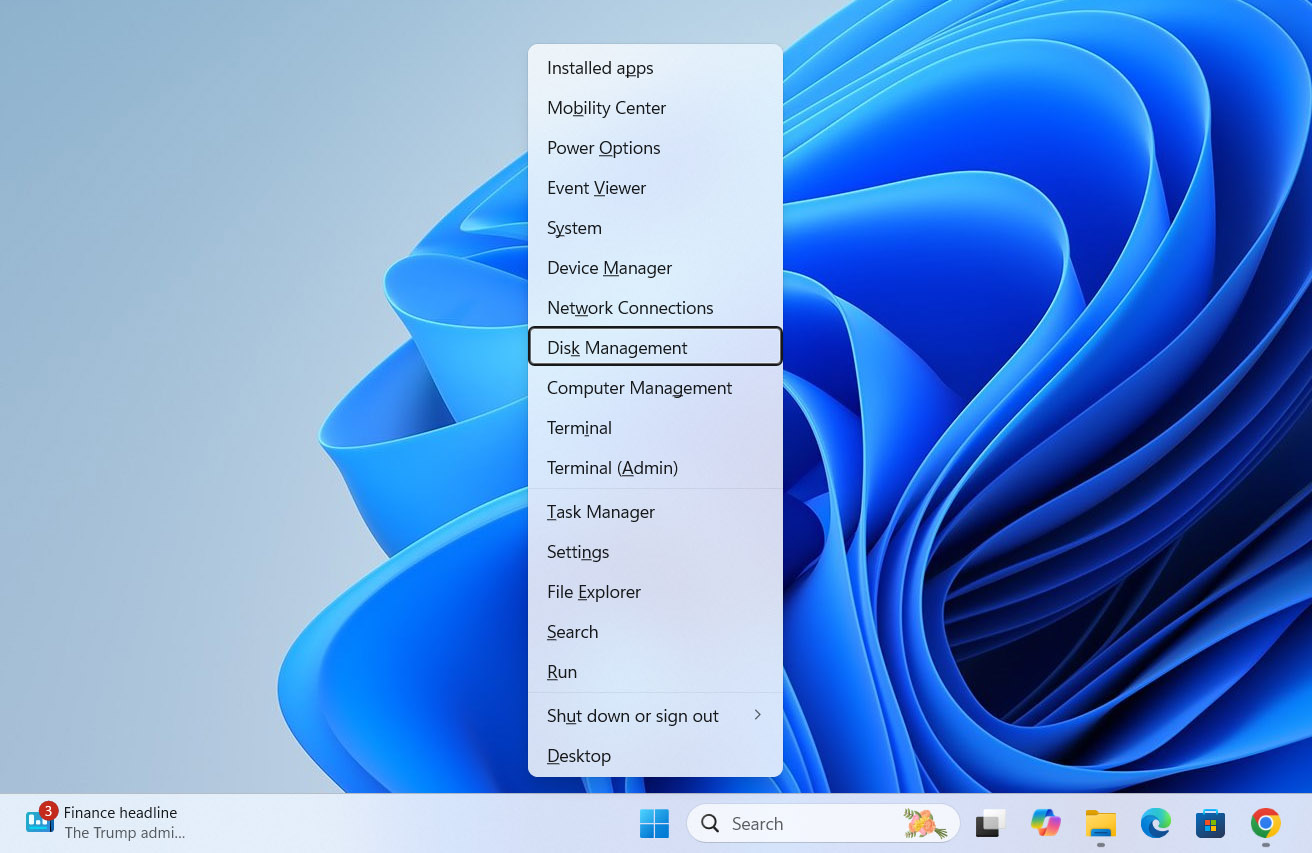Open Task Manager
Viewport: 1312px width, 853px height.
click(x=655, y=512)
